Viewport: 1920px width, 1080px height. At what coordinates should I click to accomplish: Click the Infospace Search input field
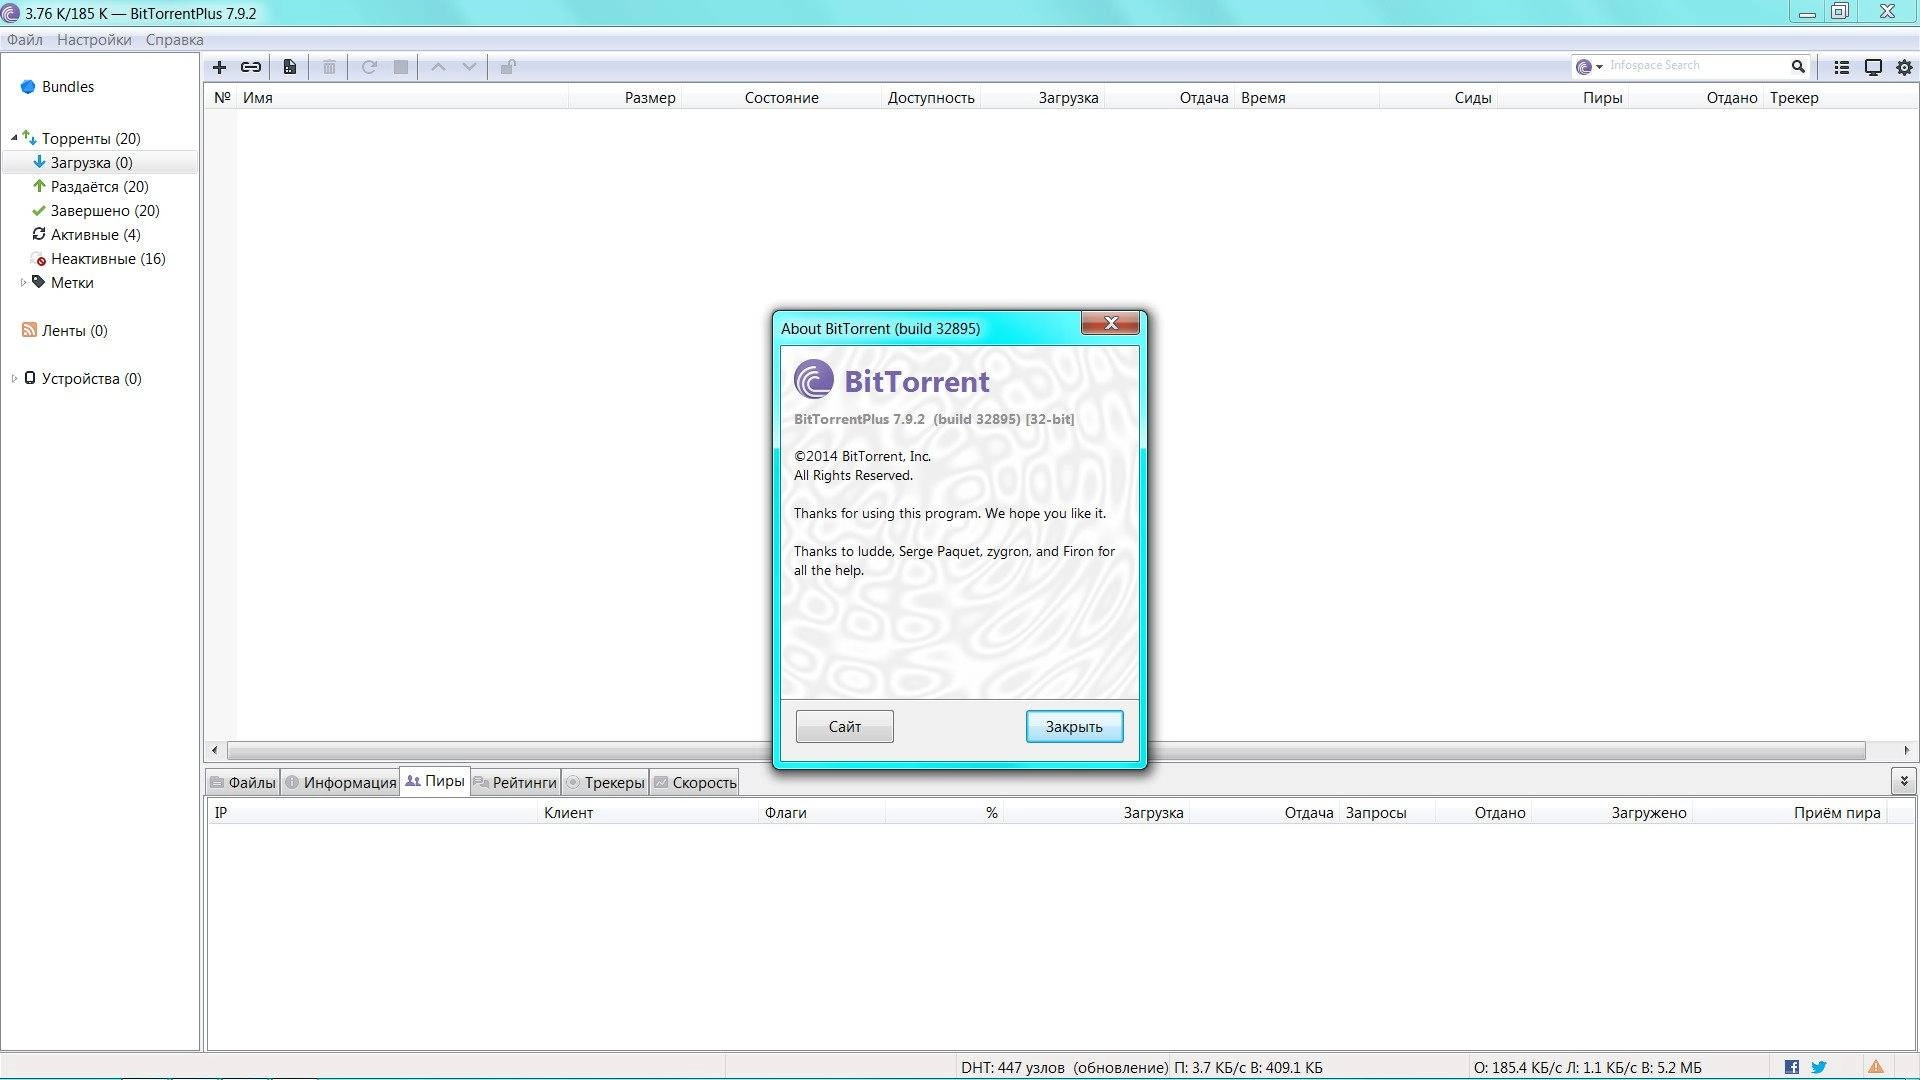pyautogui.click(x=1696, y=66)
